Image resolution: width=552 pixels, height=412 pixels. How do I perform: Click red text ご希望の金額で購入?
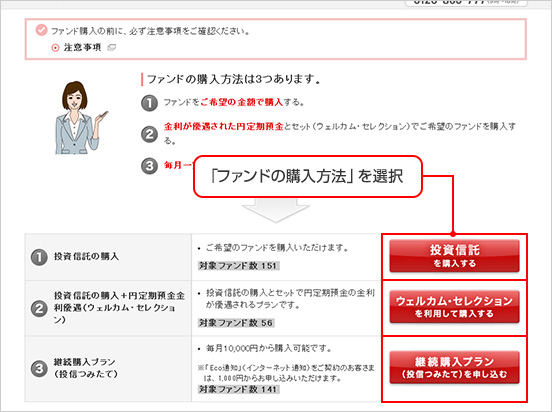pos(242,102)
